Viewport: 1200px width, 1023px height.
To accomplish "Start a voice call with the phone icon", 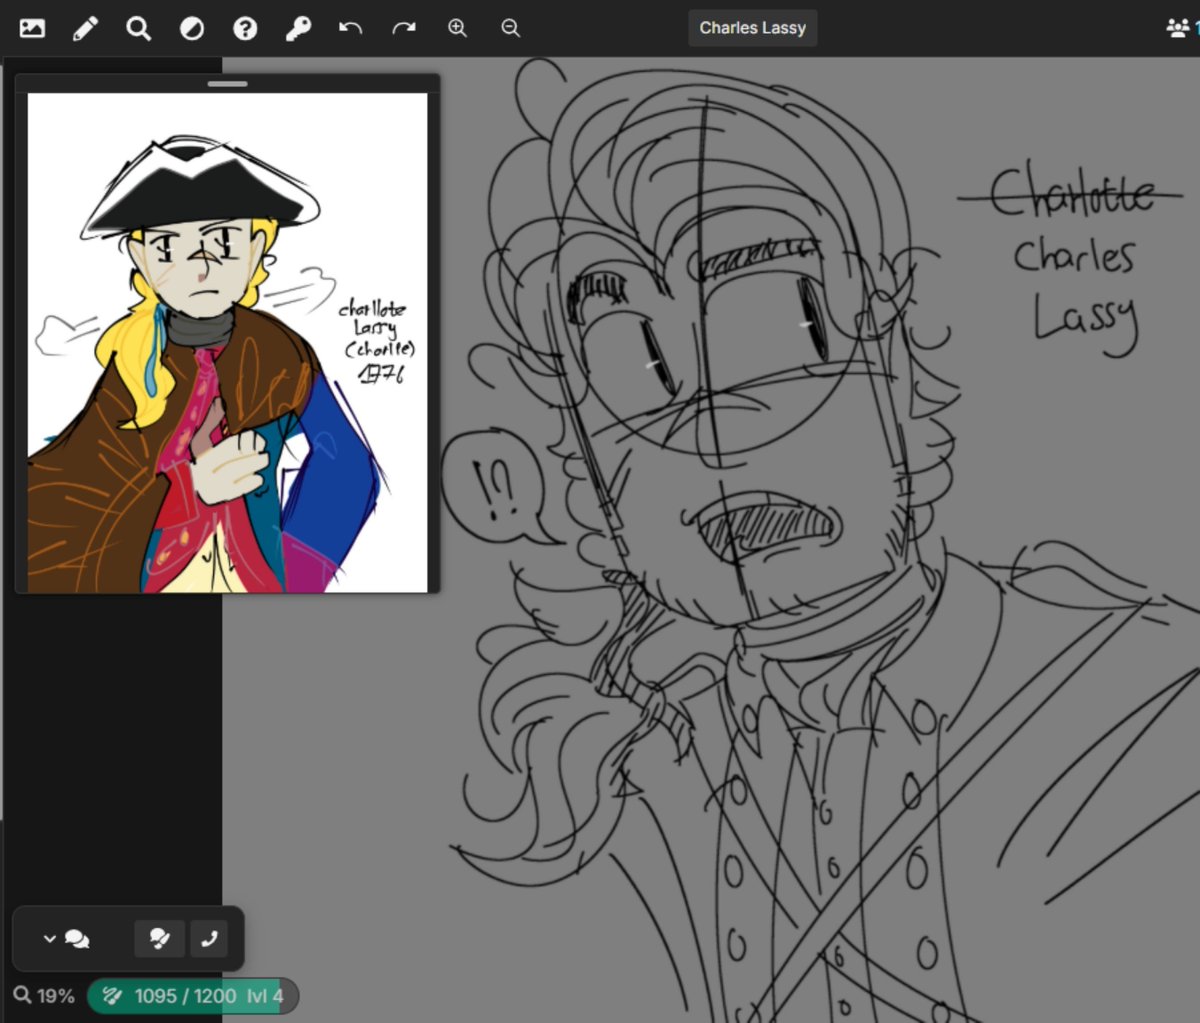I will [x=209, y=939].
